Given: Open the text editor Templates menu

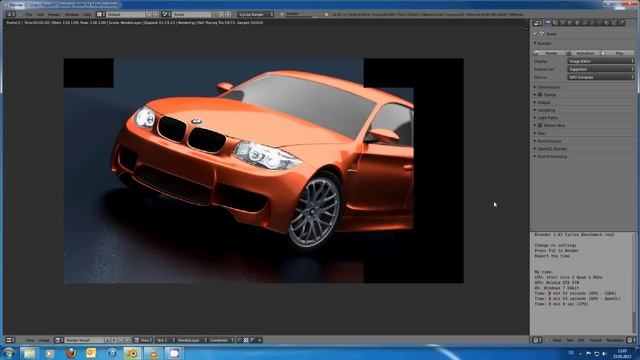Looking at the screenshot, I should pos(615,340).
